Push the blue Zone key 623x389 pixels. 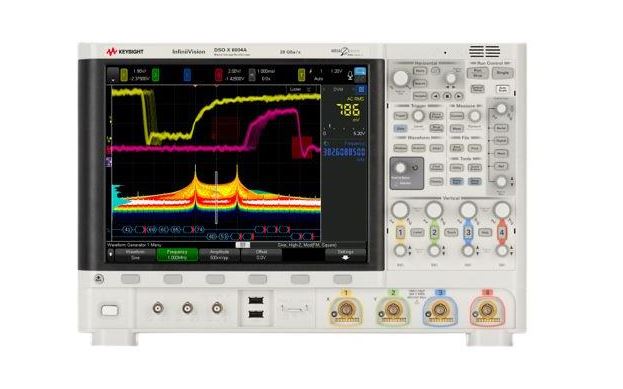tap(400, 128)
